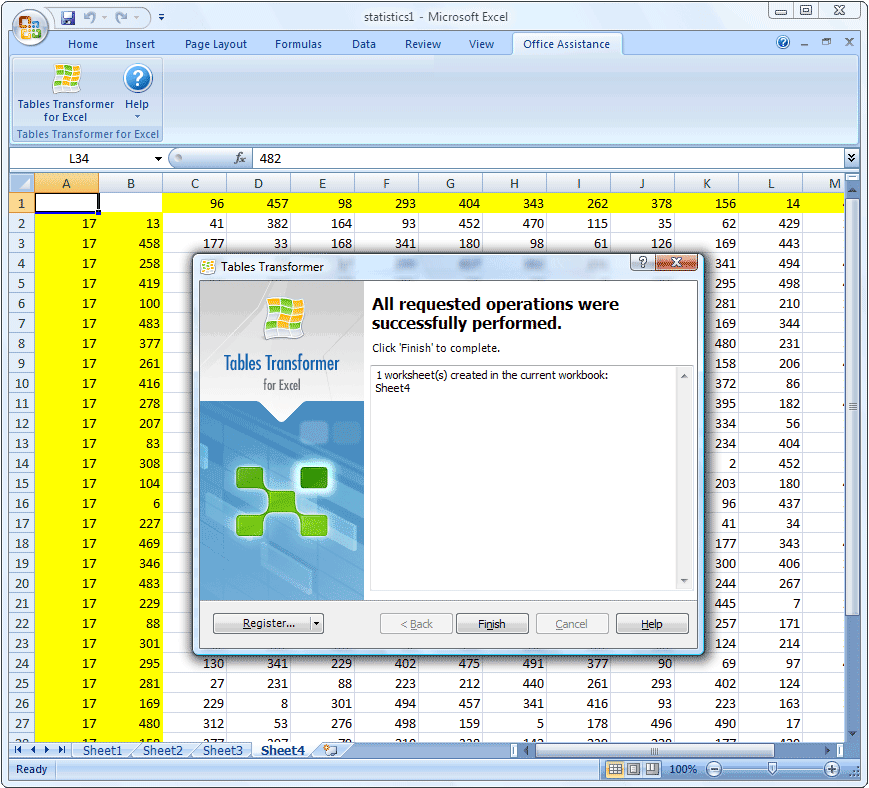Select cell B3 containing 458
Image resolution: width=869 pixels, height=788 pixels.
coord(131,243)
